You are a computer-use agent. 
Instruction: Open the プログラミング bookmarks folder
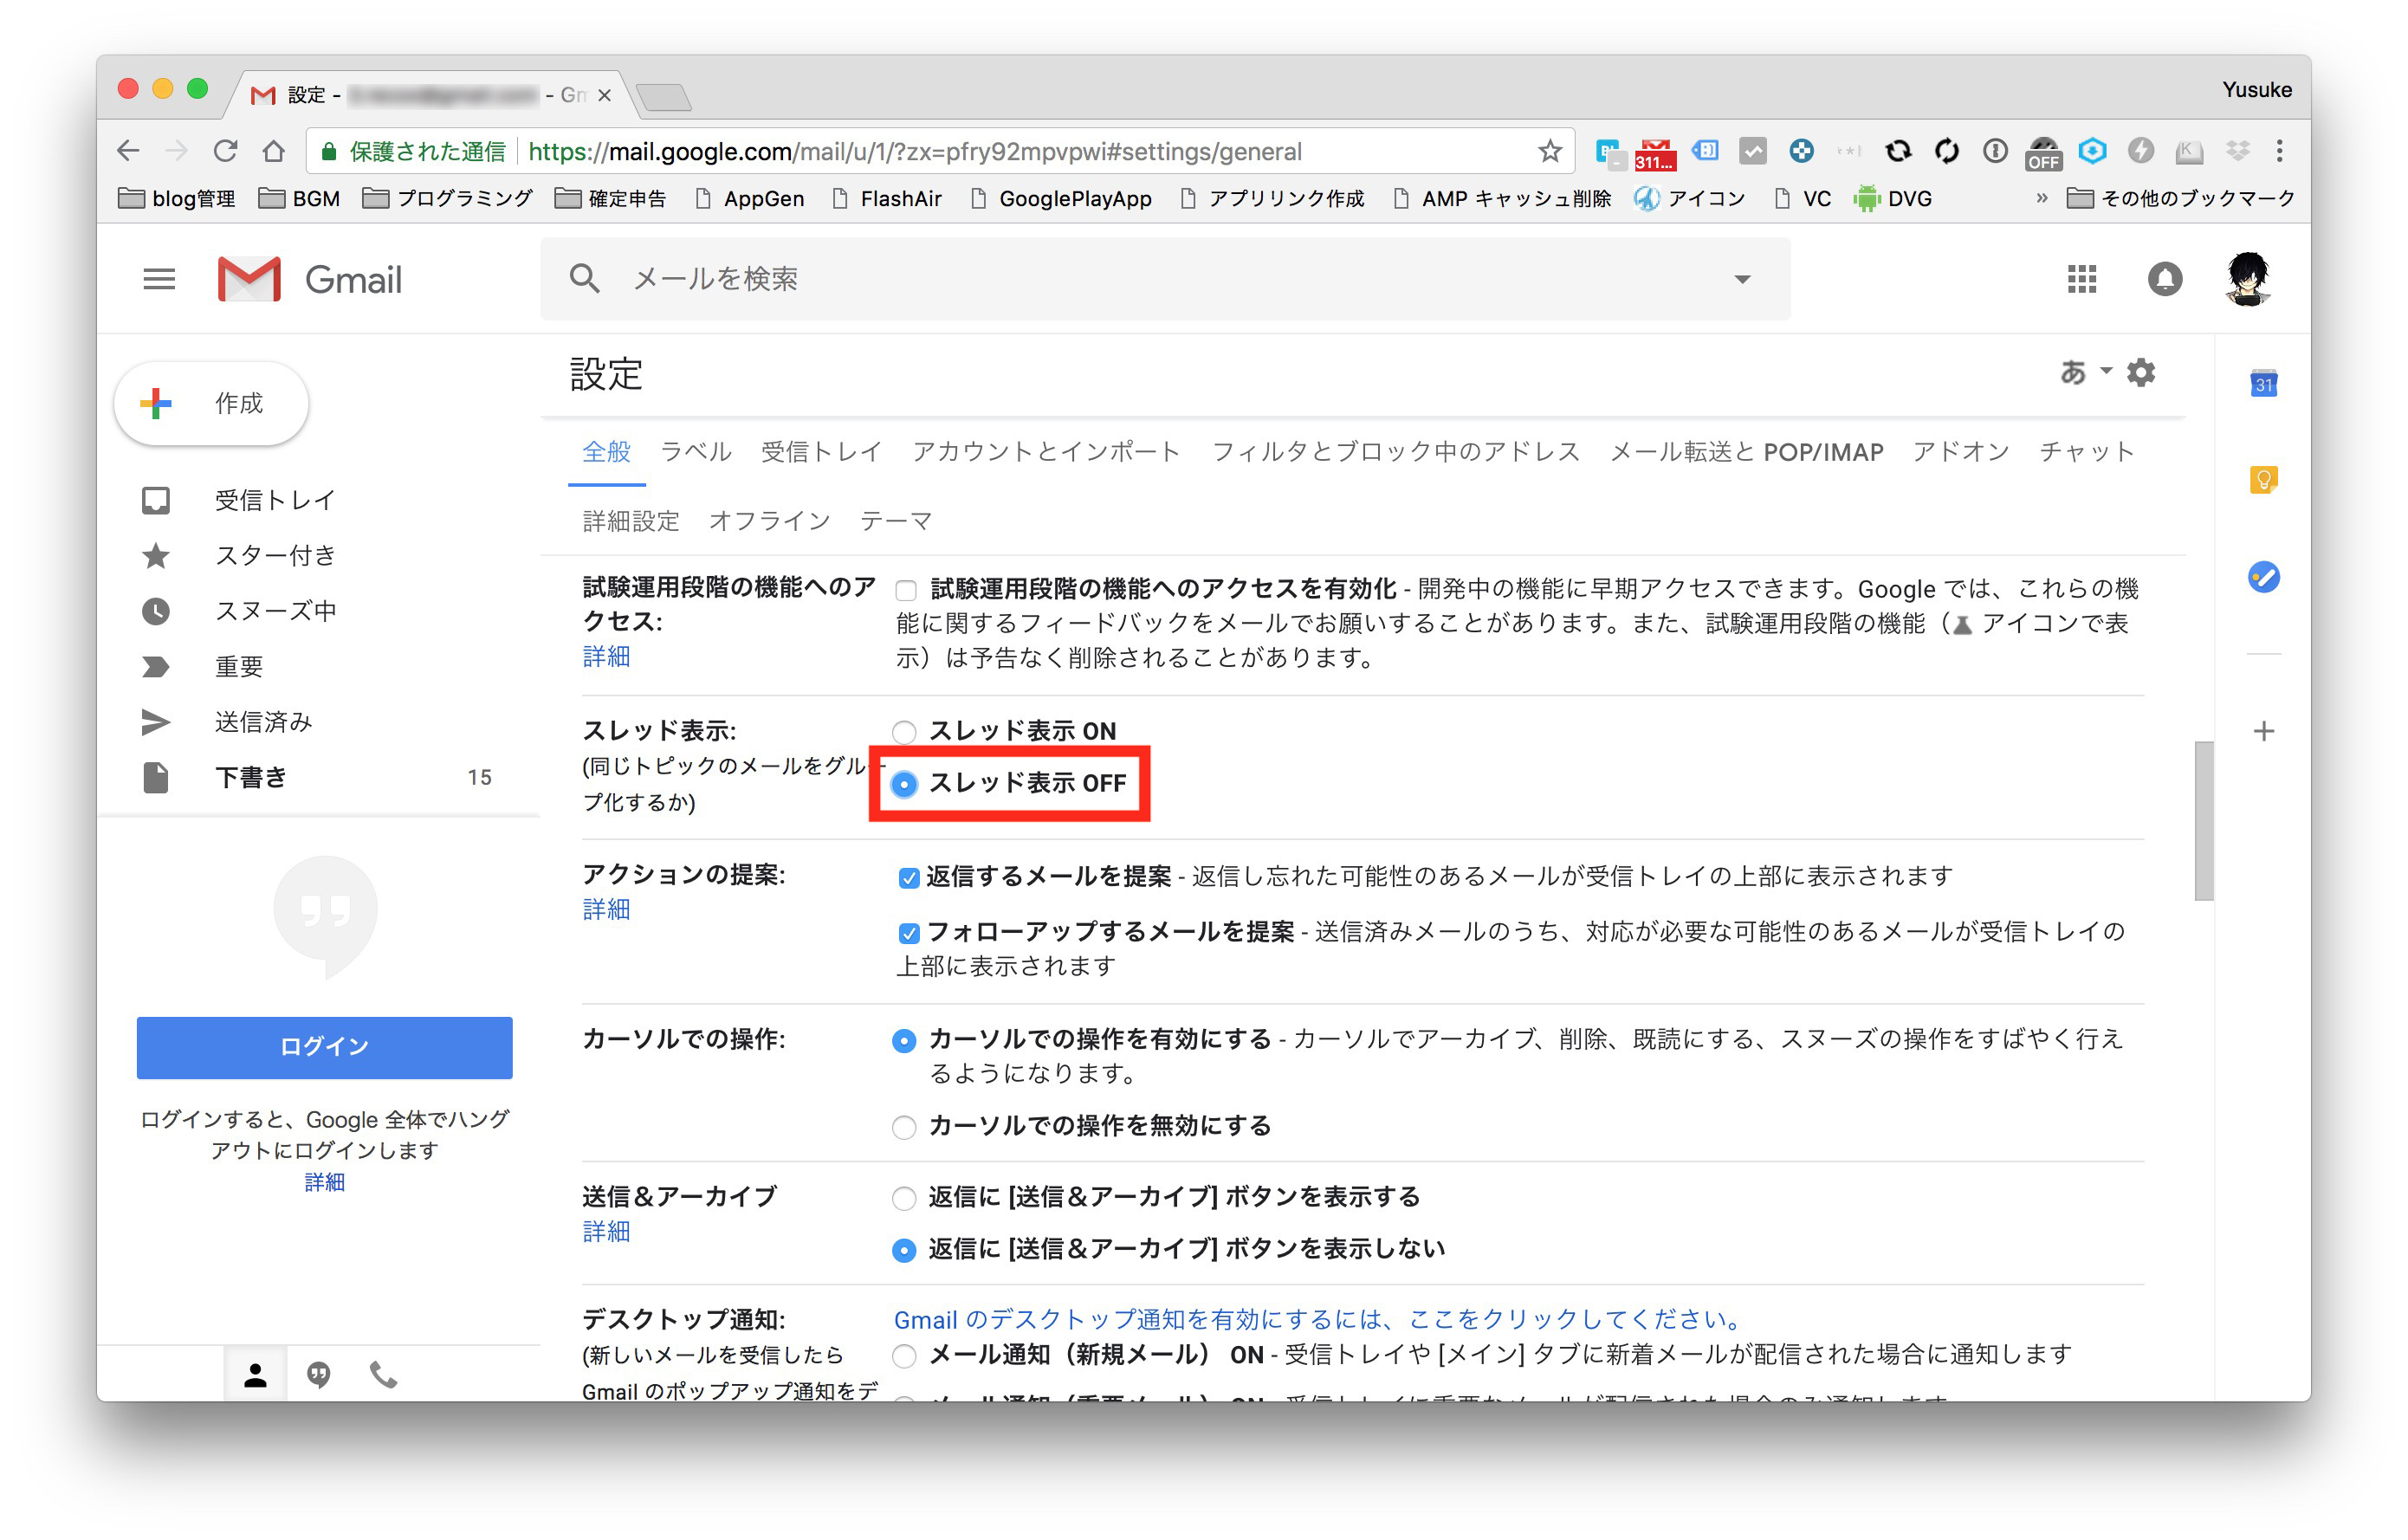point(447,198)
